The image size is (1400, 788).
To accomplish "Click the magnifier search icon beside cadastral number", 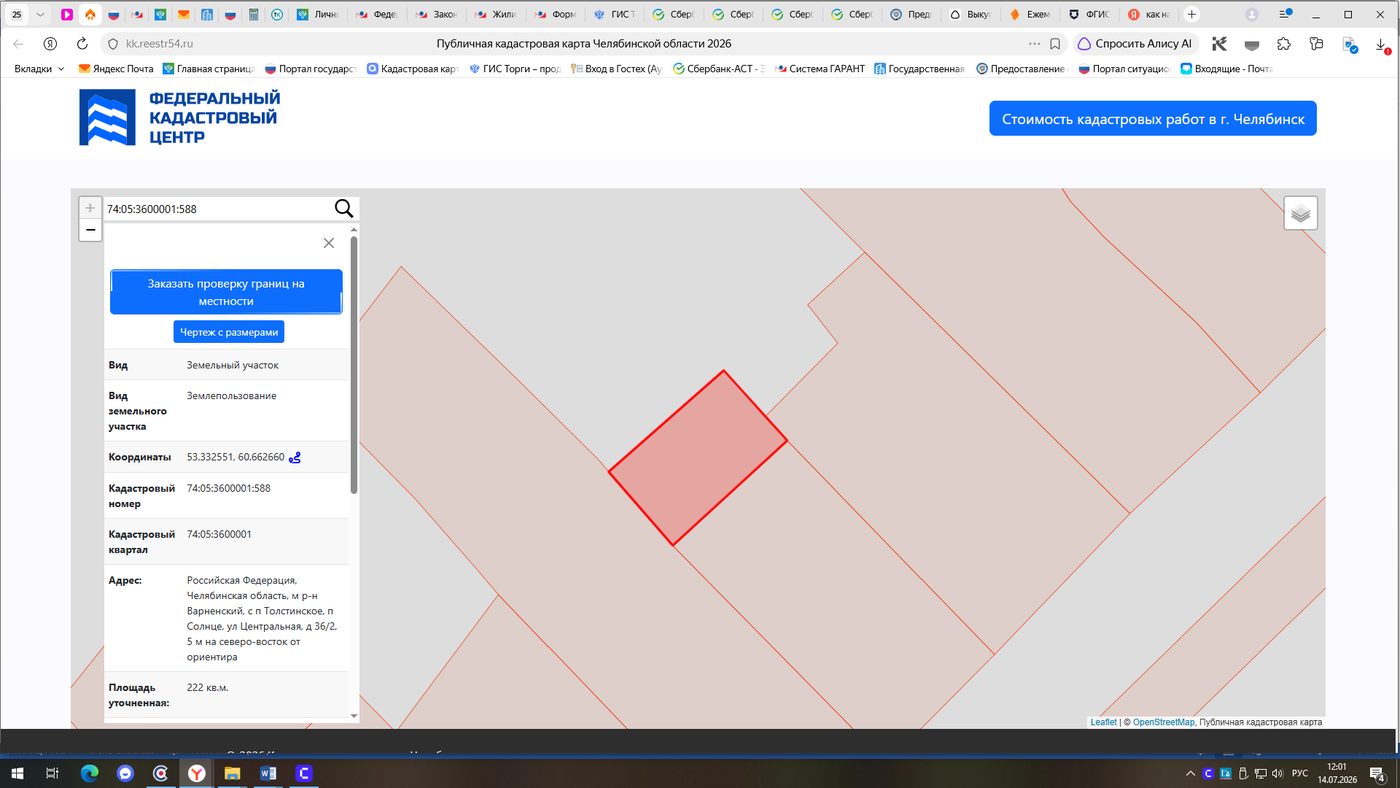I will click(x=344, y=208).
